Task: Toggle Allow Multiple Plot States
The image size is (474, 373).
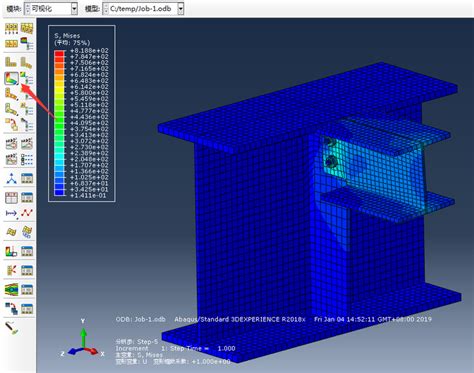Action: pos(11,125)
